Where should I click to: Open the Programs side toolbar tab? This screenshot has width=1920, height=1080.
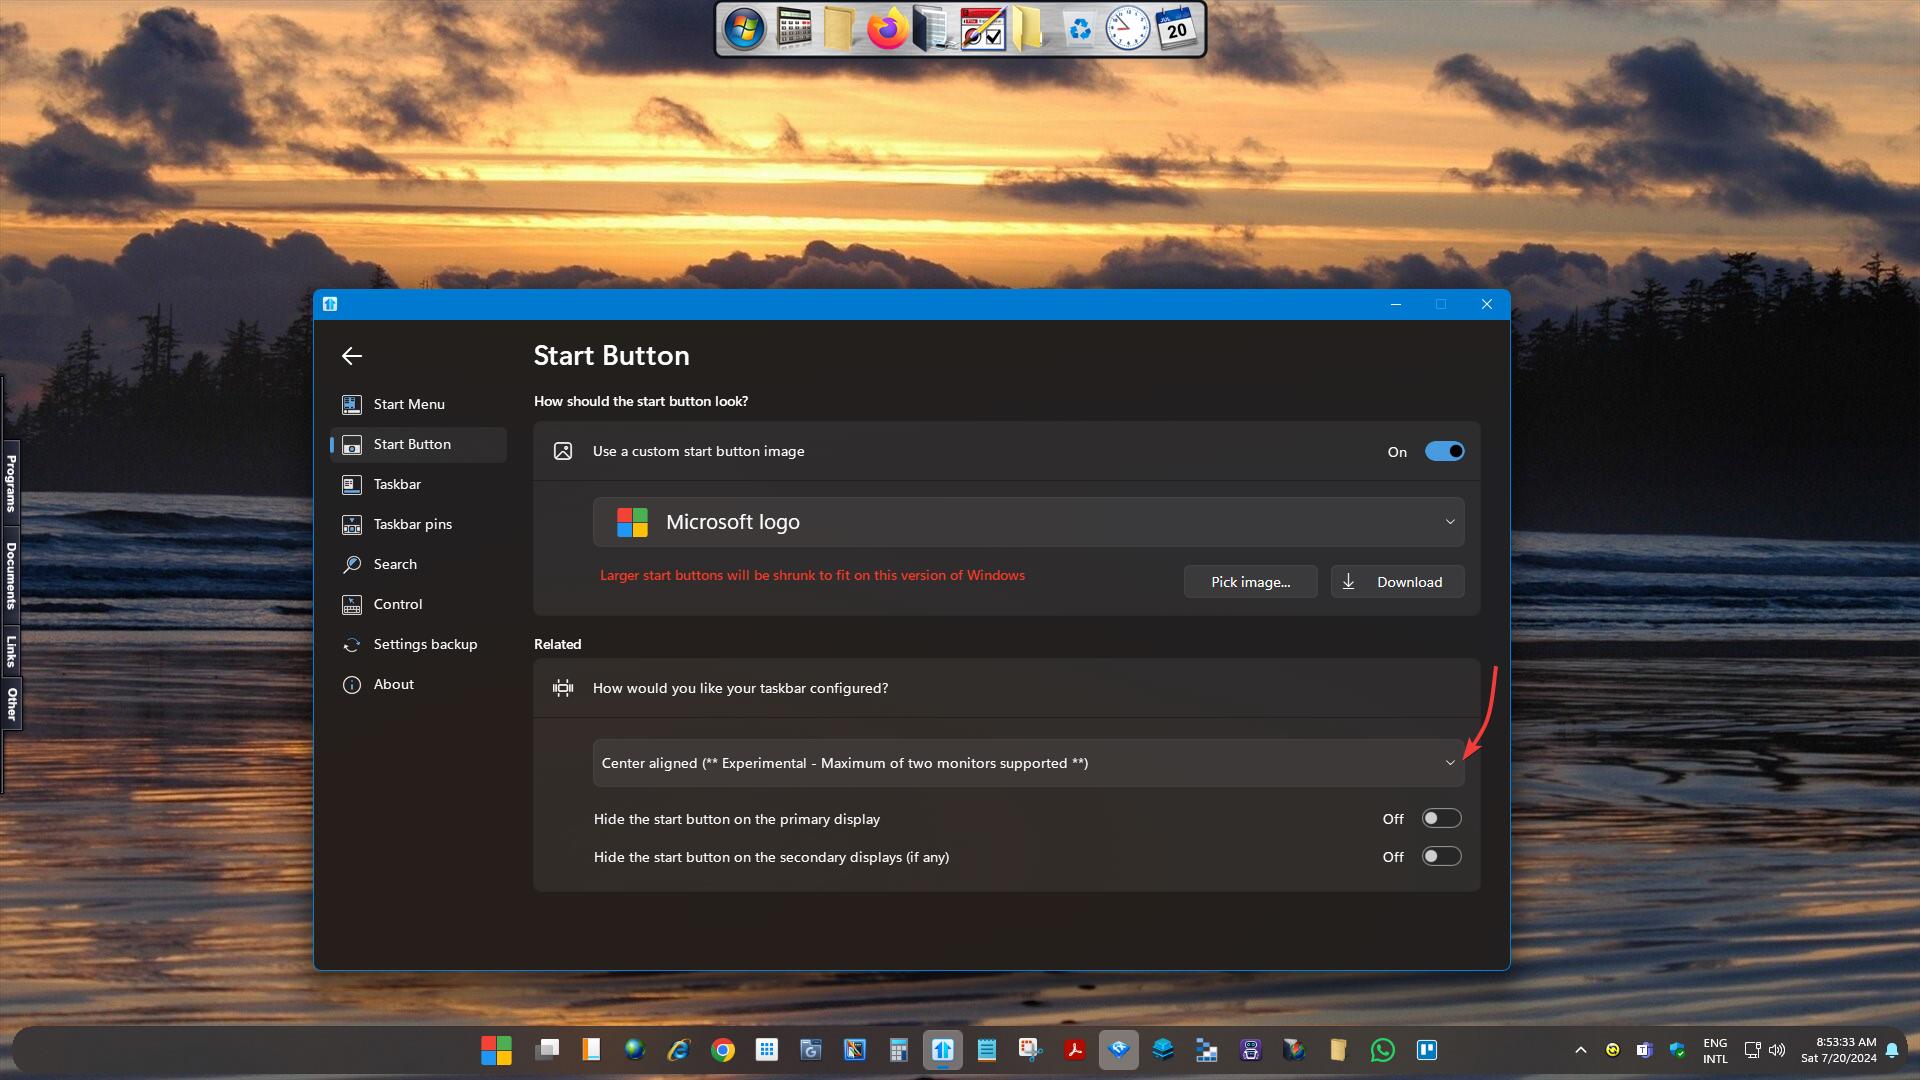pyautogui.click(x=11, y=484)
